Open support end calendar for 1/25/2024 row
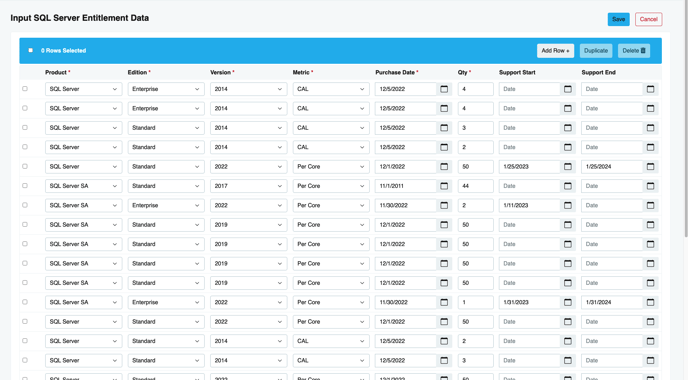This screenshot has height=380, width=688. pyautogui.click(x=650, y=167)
